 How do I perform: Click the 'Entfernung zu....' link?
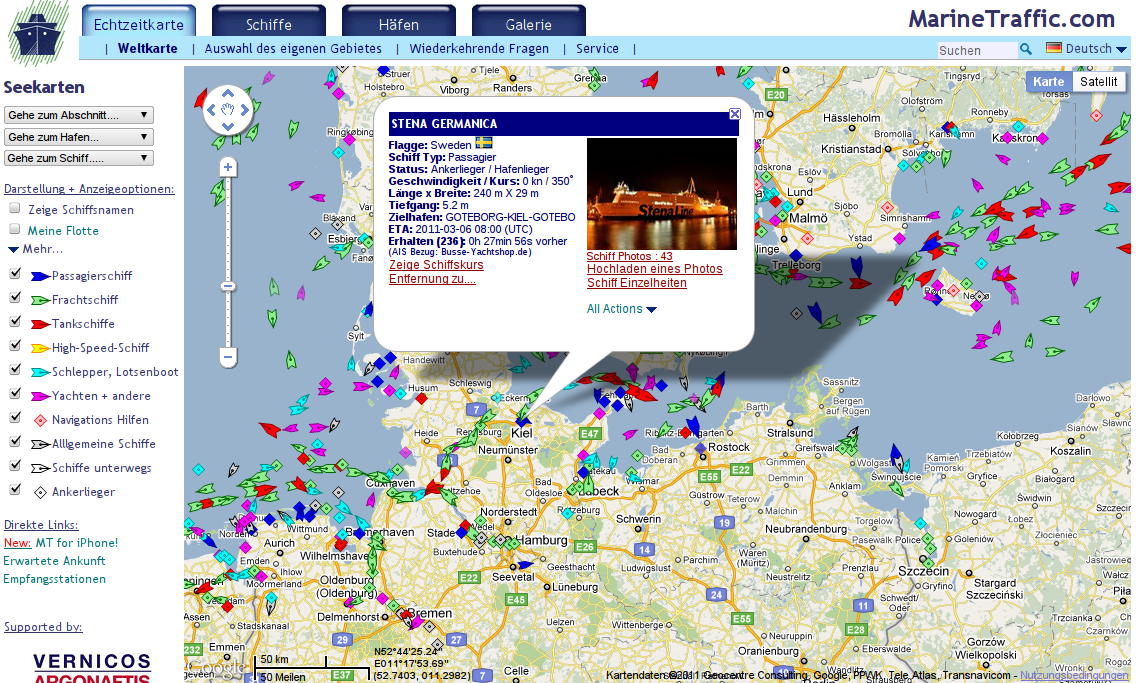click(433, 279)
